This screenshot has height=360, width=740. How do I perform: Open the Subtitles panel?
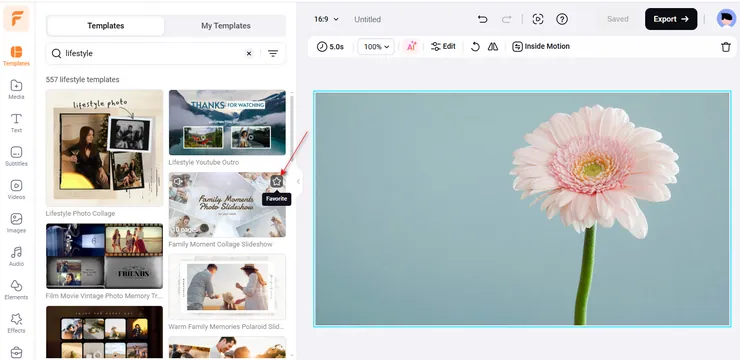16,156
